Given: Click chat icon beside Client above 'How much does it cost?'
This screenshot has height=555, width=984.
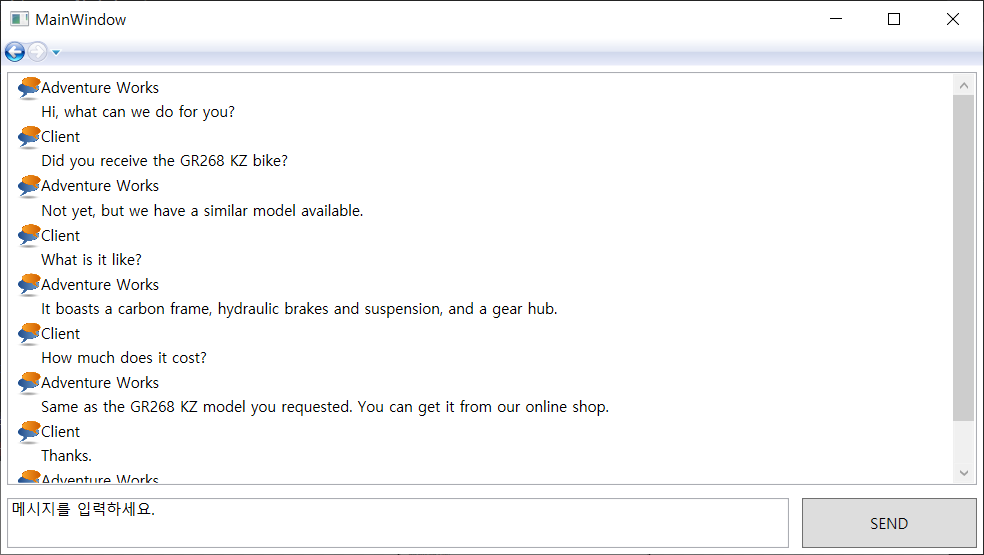Looking at the screenshot, I should [29, 333].
